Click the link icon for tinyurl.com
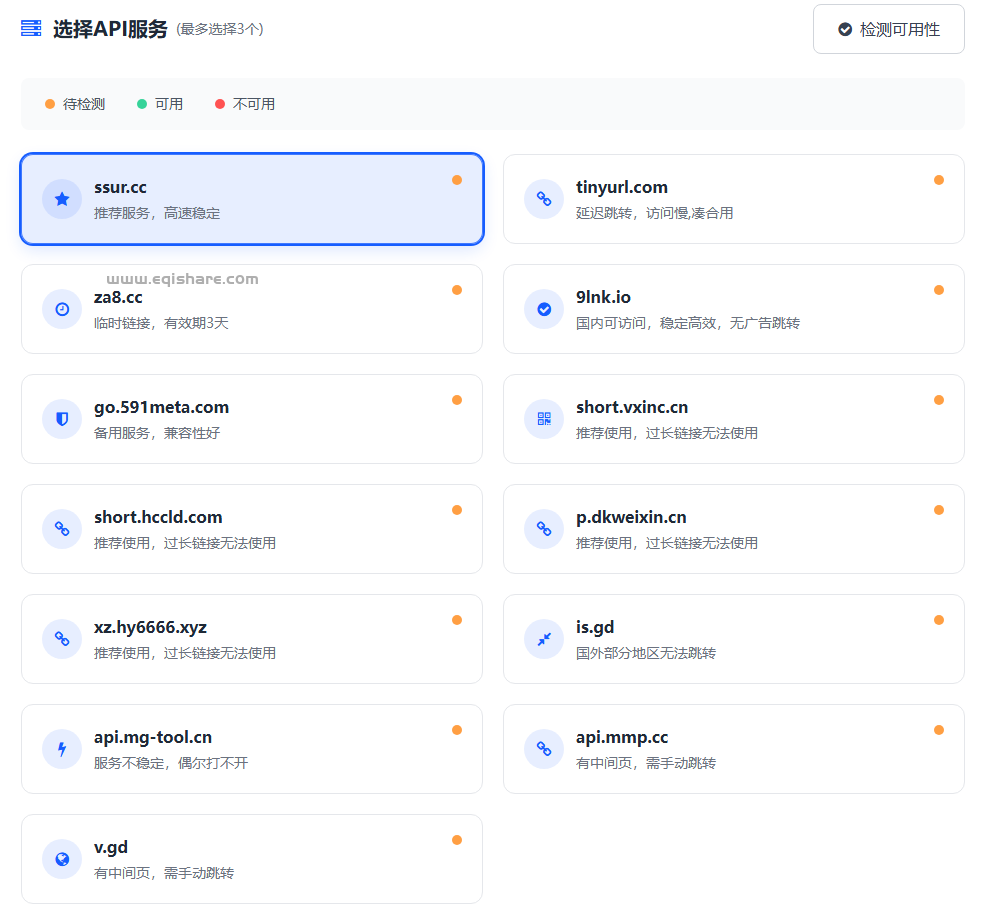The image size is (989, 904). pos(544,199)
